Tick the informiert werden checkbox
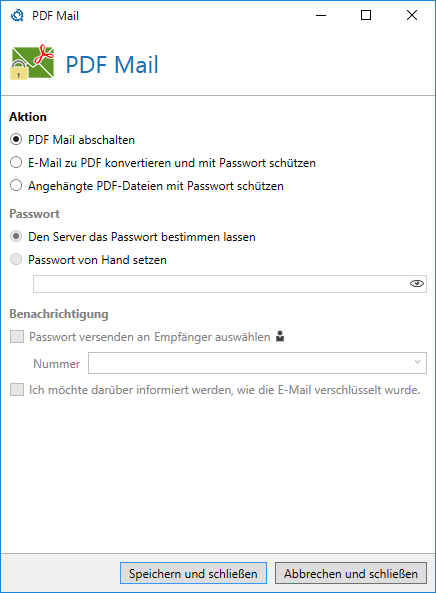Image resolution: width=436 pixels, height=593 pixels. pyautogui.click(x=17, y=390)
